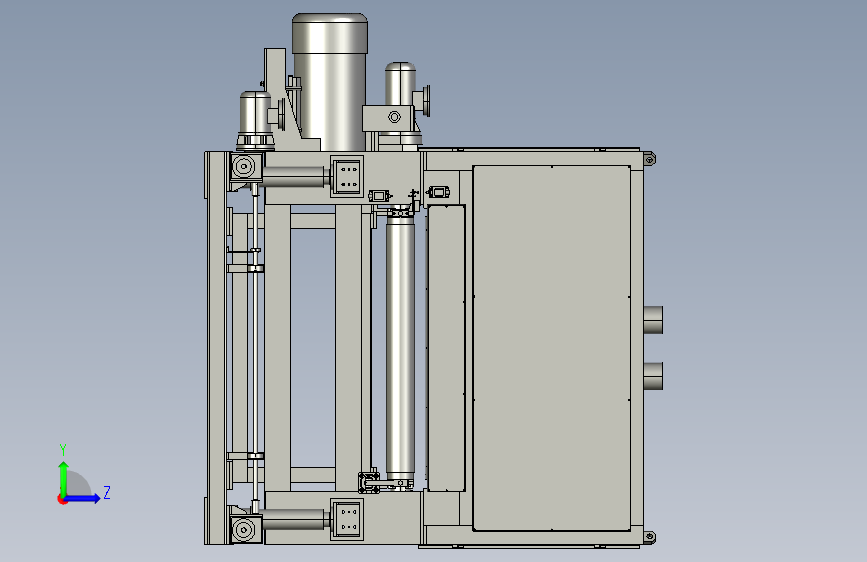Select the small motor right of the large motor
The height and width of the screenshot is (562, 867).
coord(400,84)
